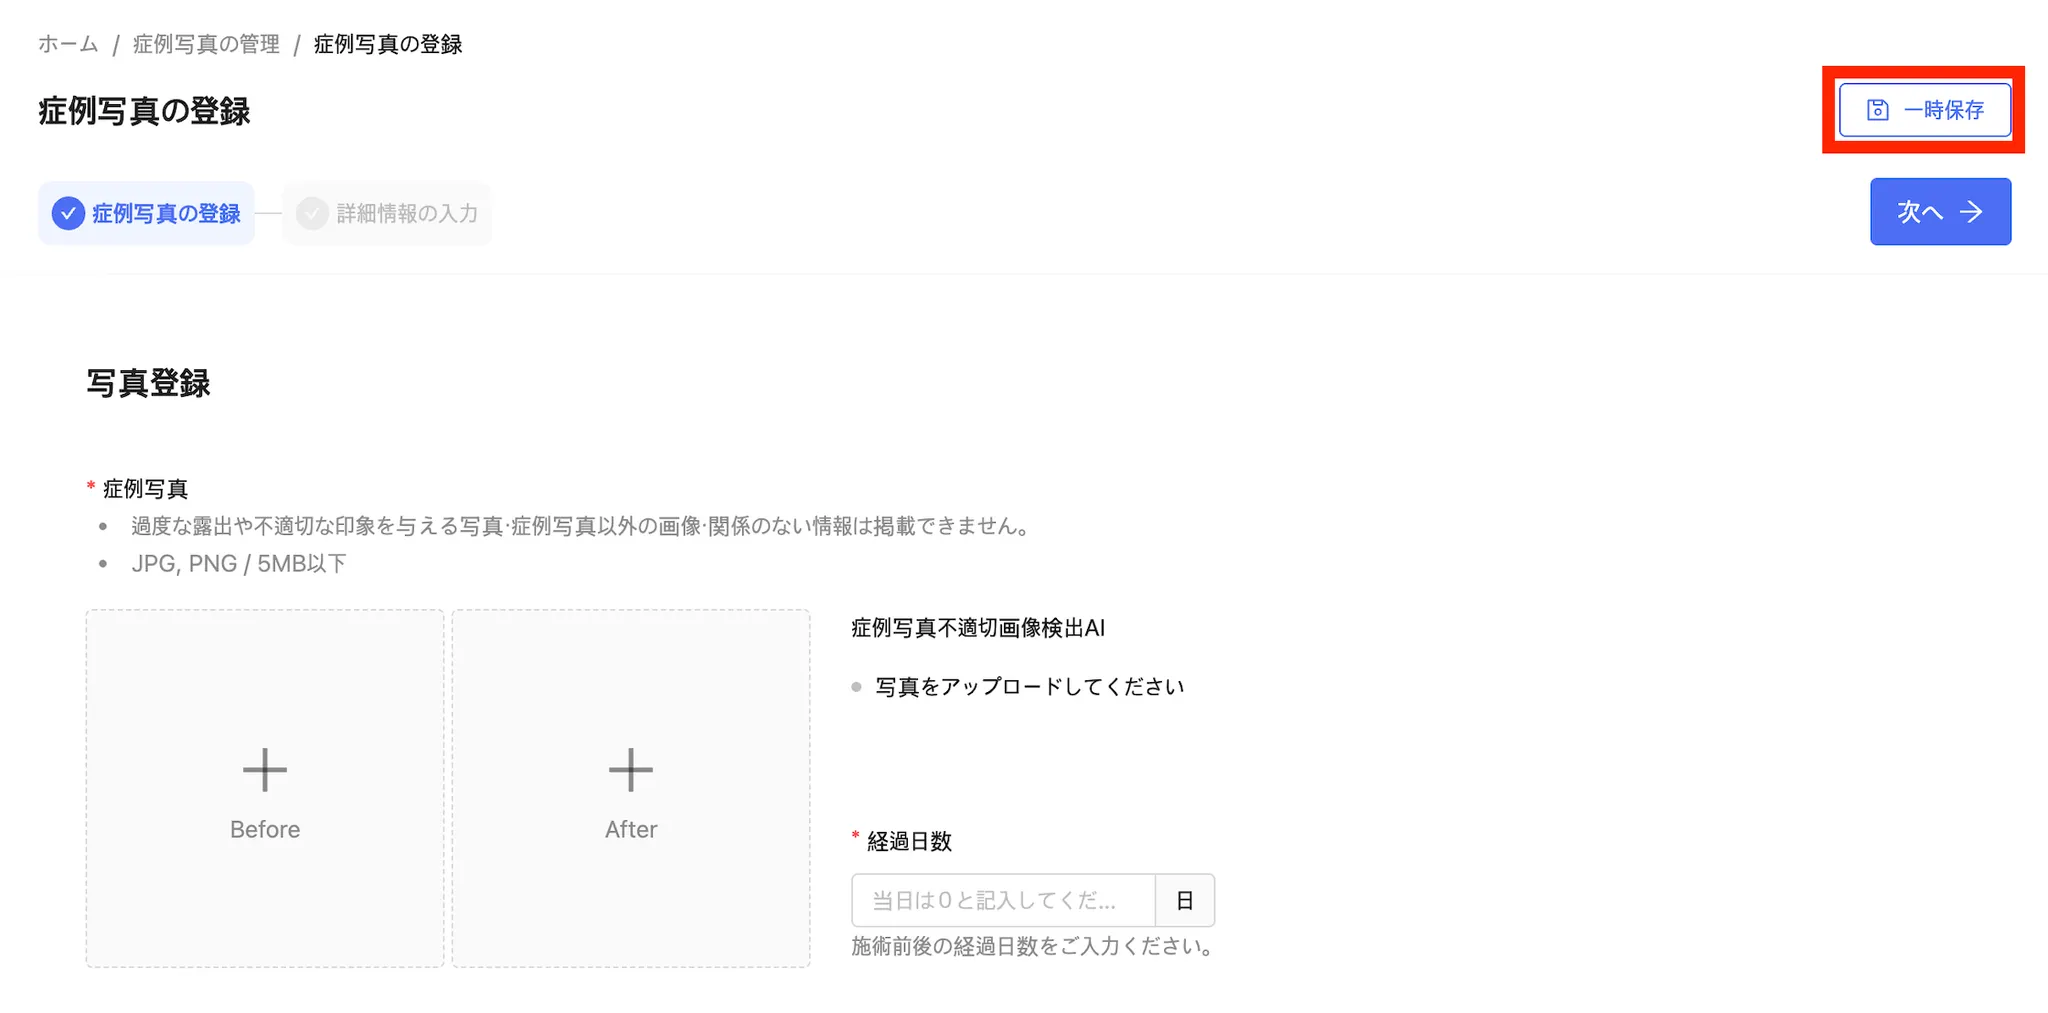Click the 症例写真不適切画像検出AI heading
Viewport: 2048px width, 1013px height.
pos(978,628)
